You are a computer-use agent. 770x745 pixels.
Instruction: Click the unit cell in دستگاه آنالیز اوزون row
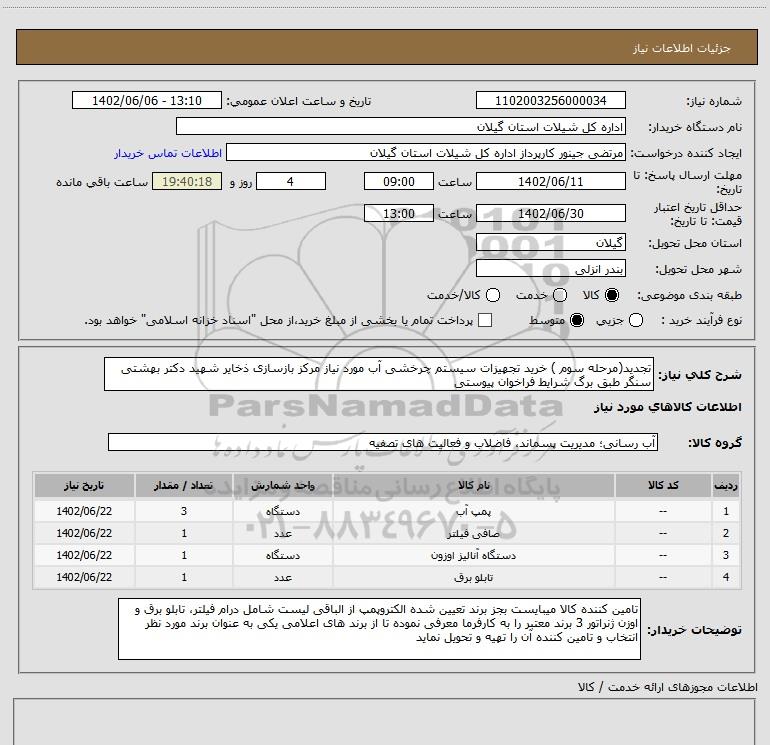coord(283,555)
